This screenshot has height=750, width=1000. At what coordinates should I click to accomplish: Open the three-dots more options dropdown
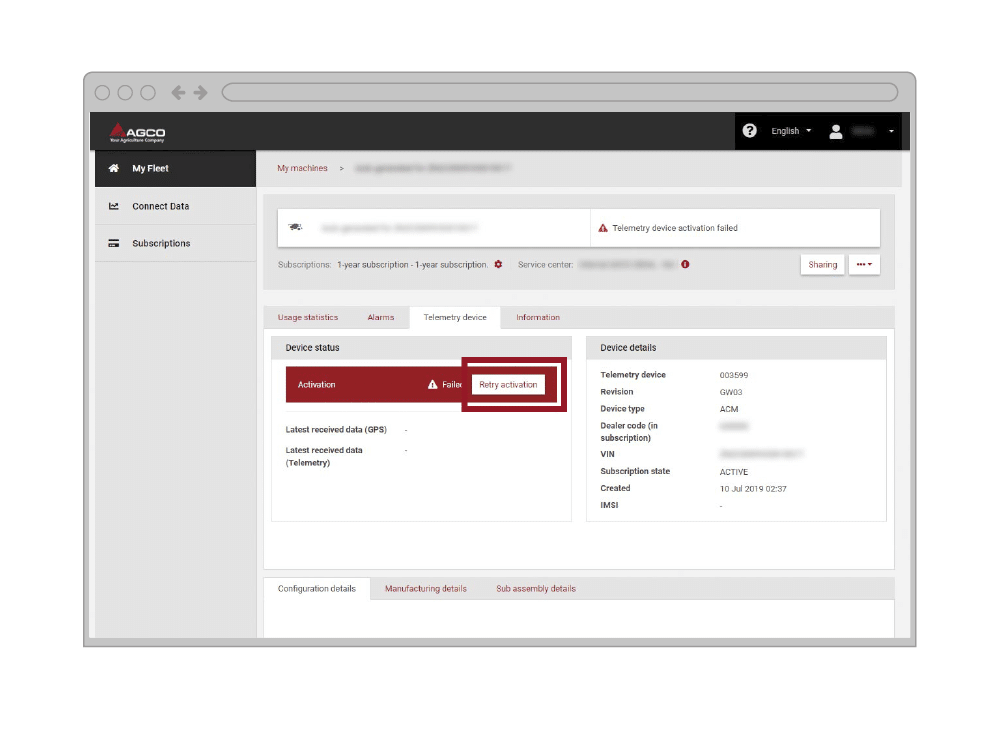point(864,265)
